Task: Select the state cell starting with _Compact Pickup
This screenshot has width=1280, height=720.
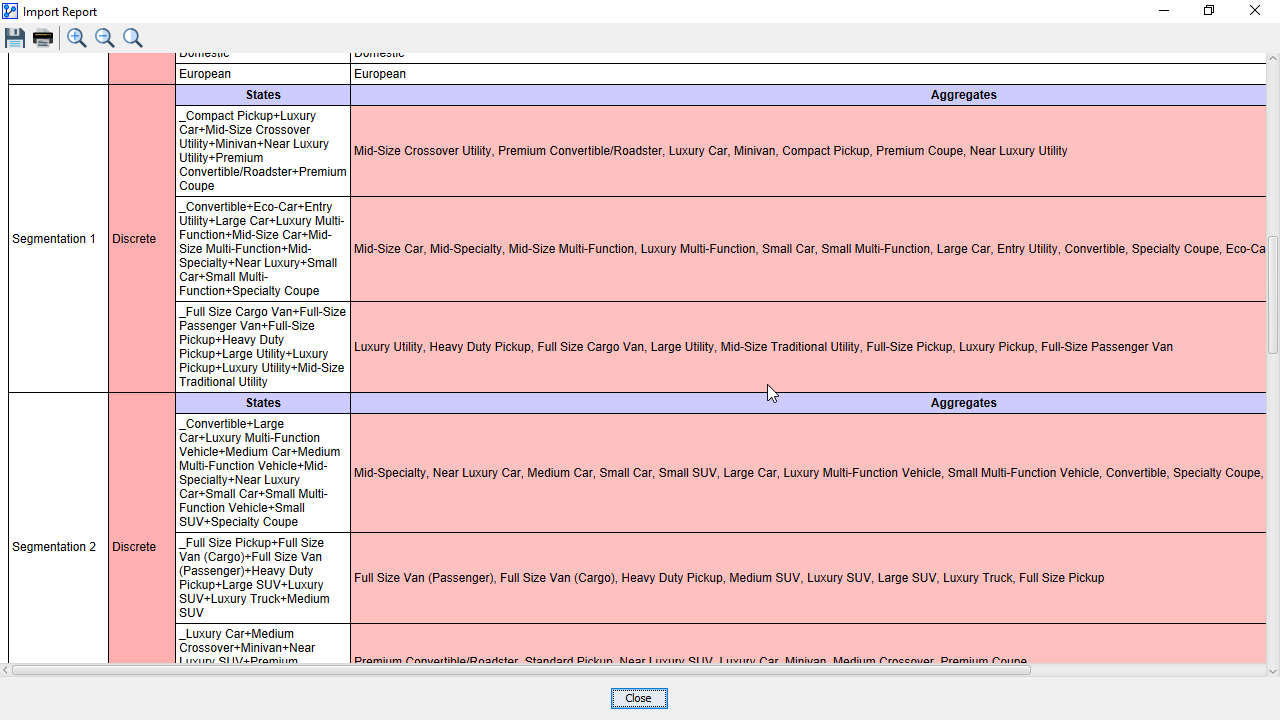Action: (262, 151)
